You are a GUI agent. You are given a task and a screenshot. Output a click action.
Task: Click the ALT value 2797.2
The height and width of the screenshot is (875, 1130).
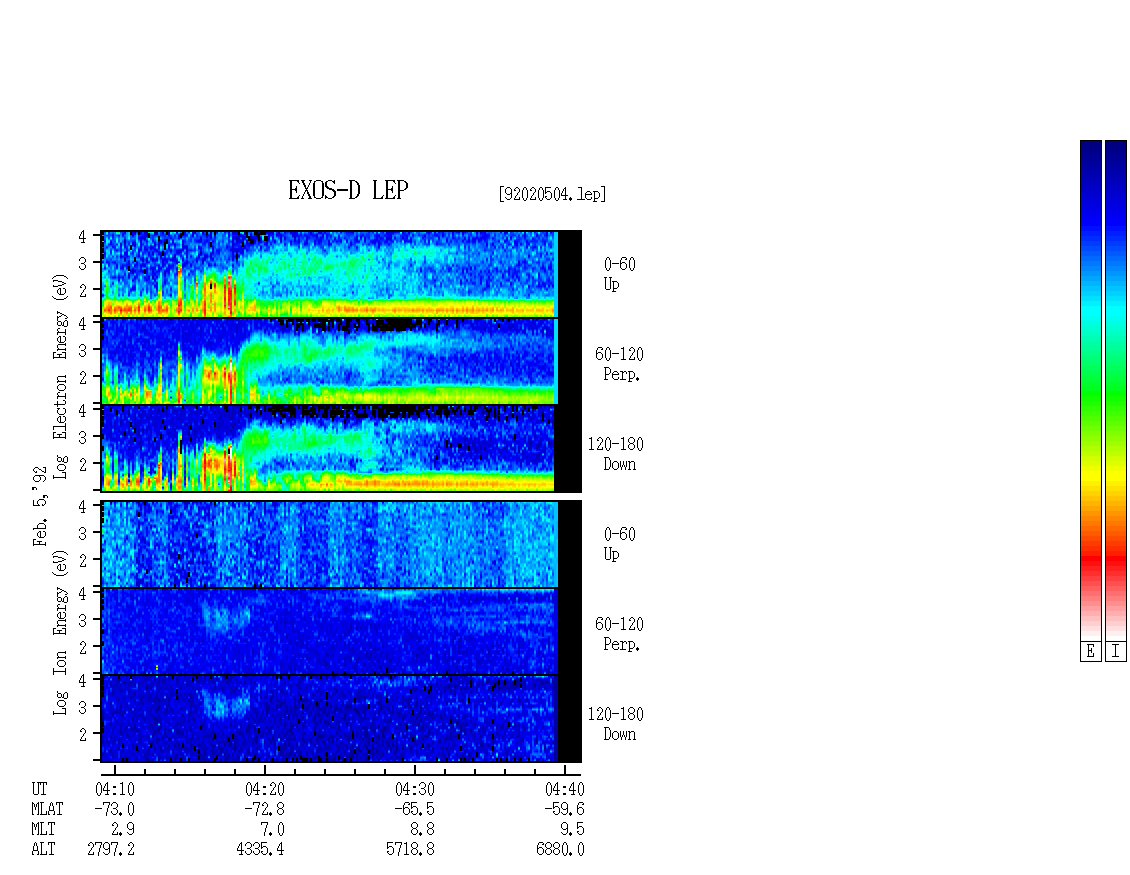tap(111, 850)
